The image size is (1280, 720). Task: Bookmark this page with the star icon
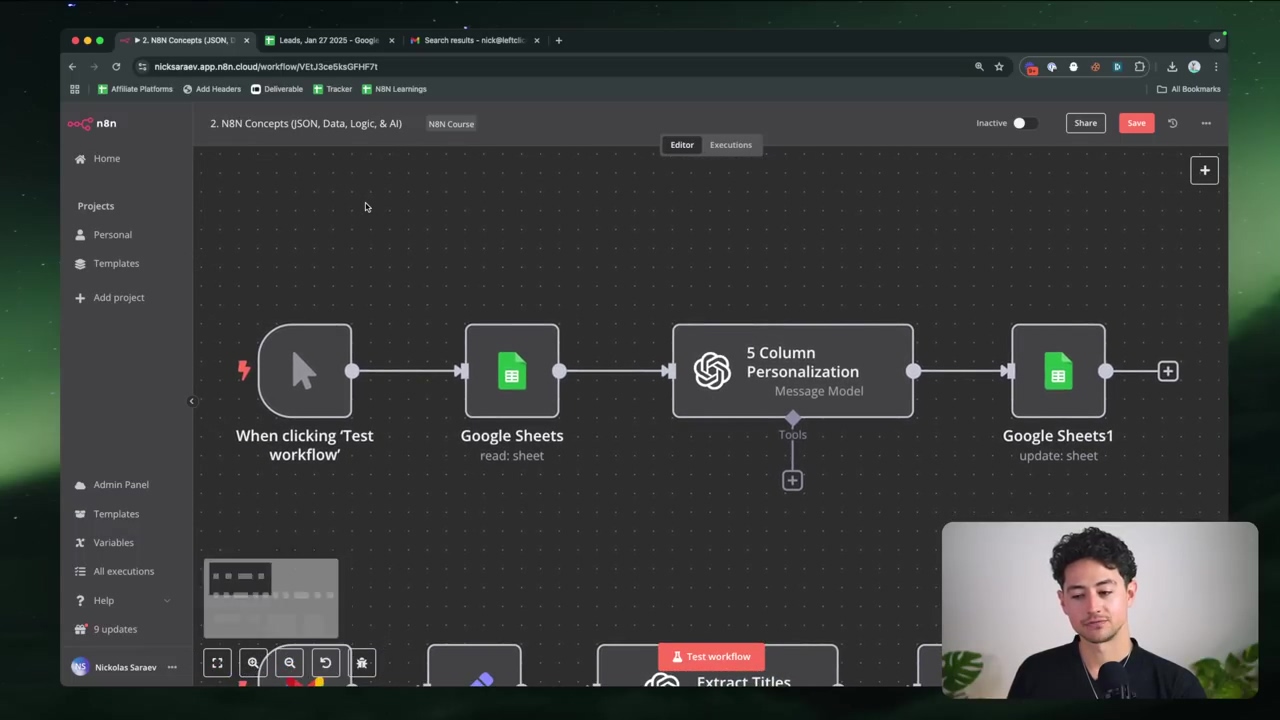click(999, 66)
